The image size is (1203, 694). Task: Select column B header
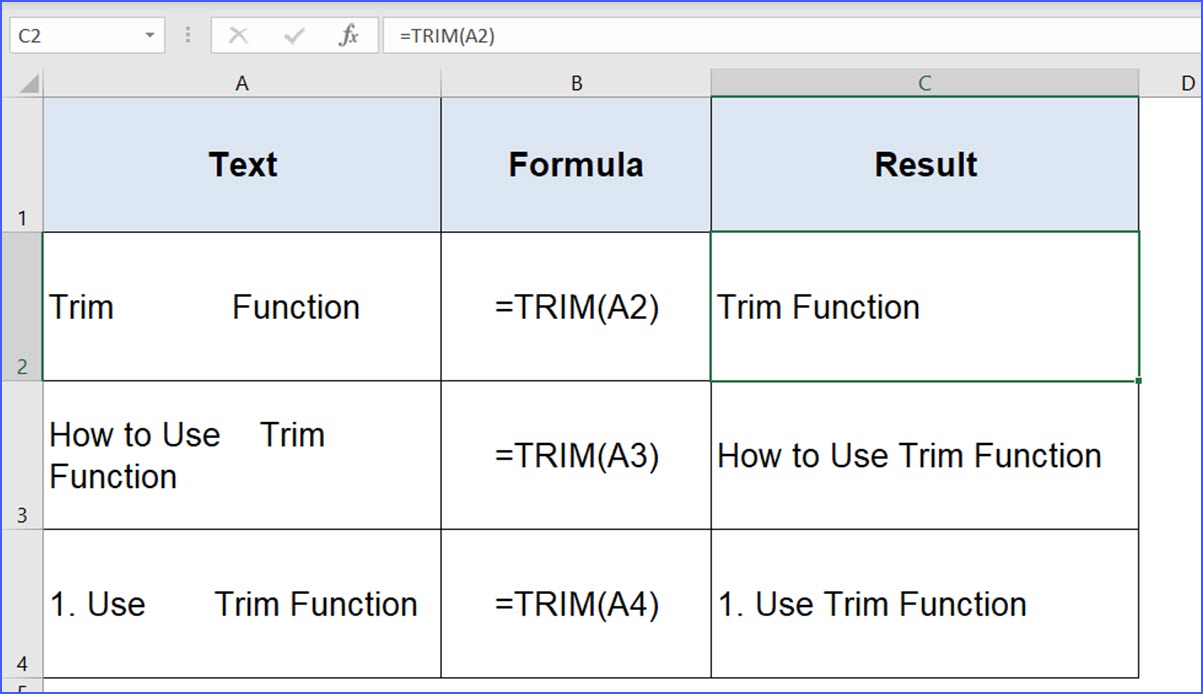576,82
